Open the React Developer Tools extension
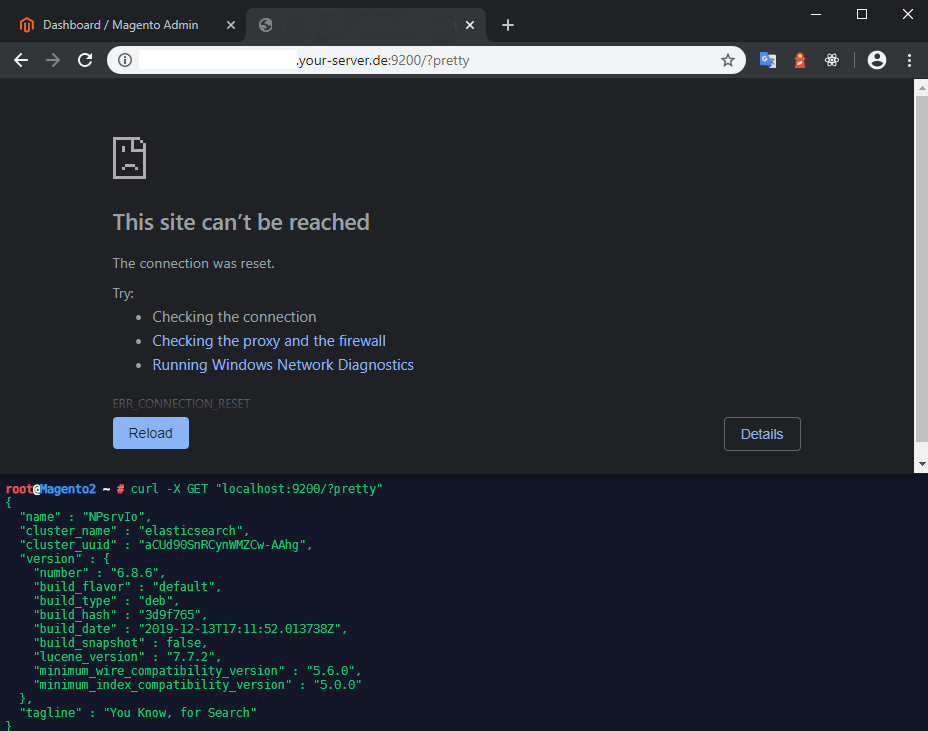Image resolution: width=928 pixels, height=731 pixels. point(832,60)
